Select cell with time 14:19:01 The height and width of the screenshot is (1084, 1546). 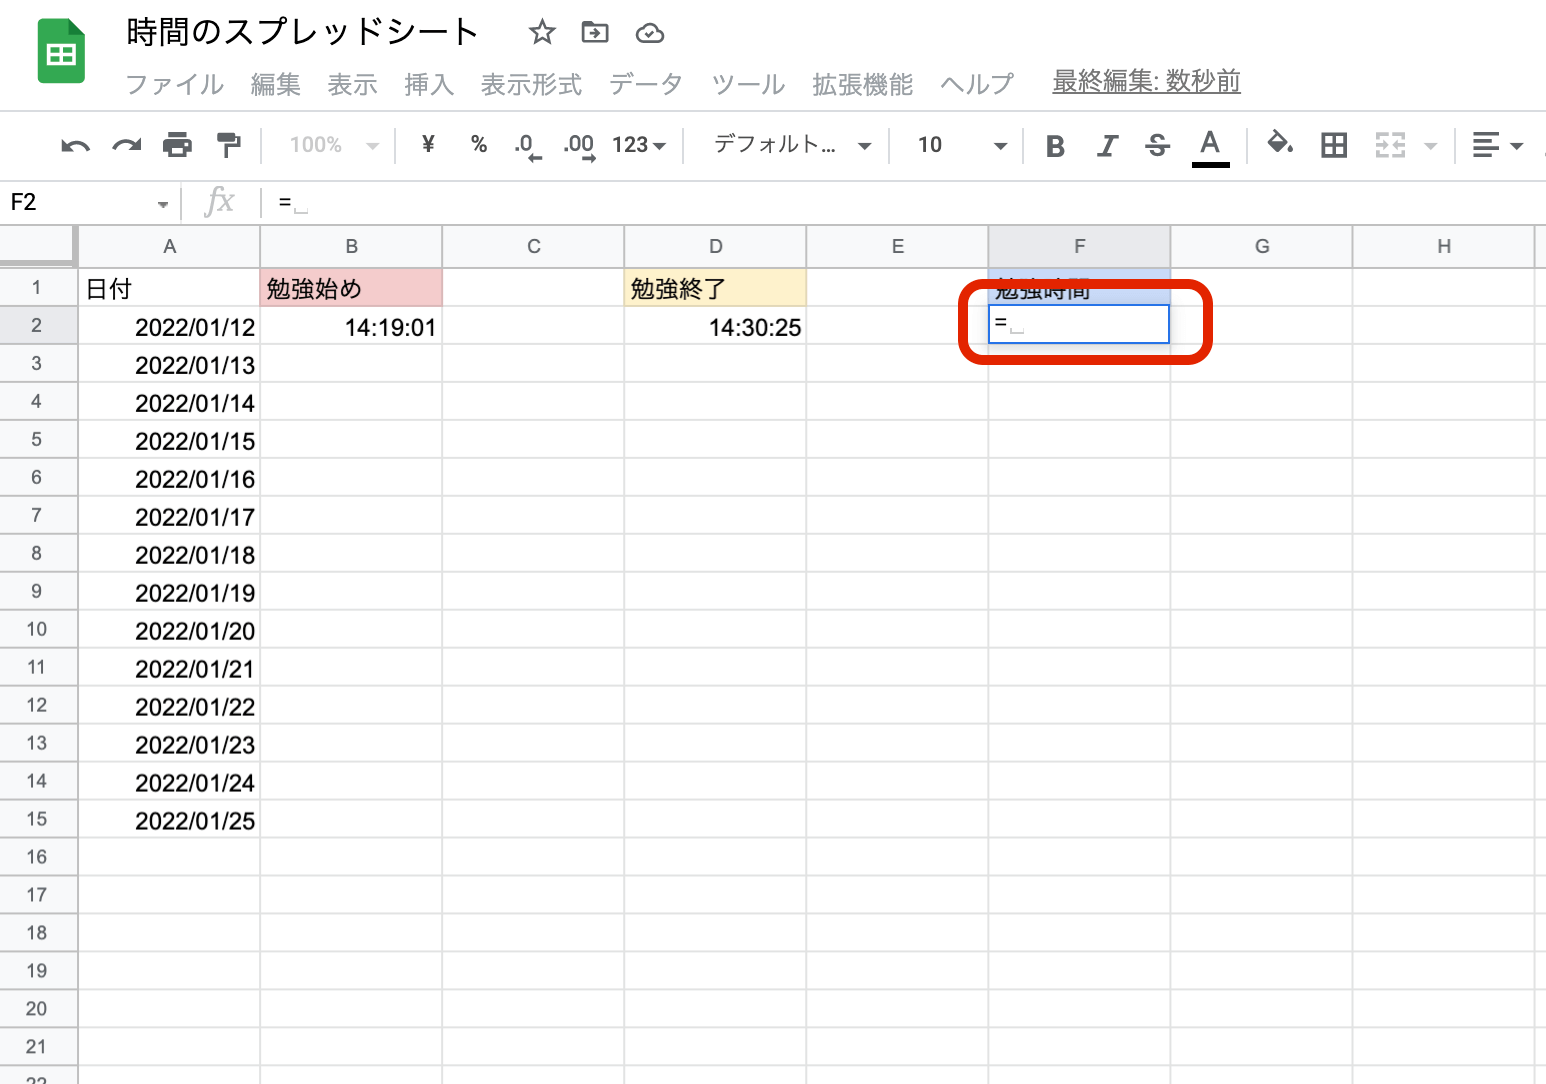pyautogui.click(x=351, y=326)
